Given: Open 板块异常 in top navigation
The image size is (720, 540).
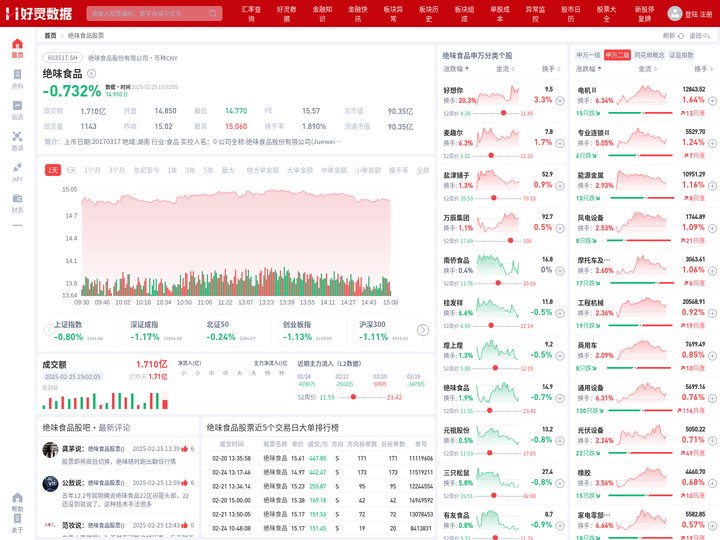Looking at the screenshot, I should coord(393,14).
